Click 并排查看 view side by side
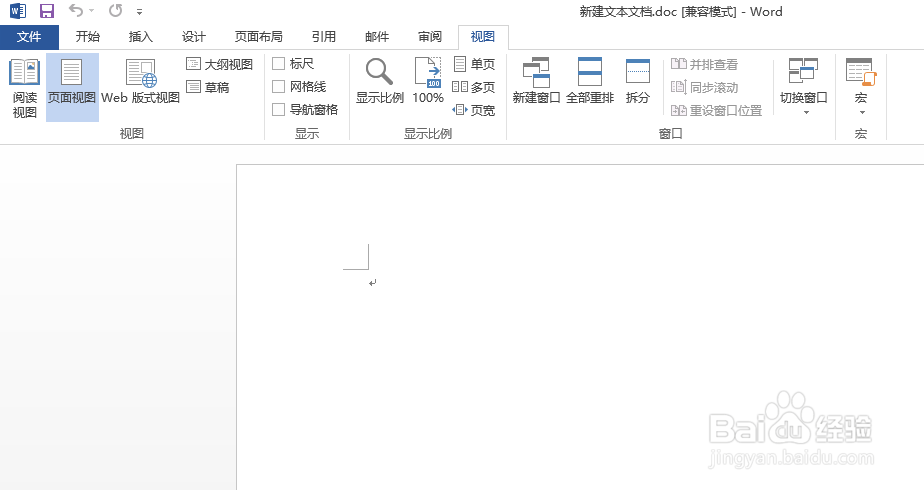This screenshot has width=924, height=490. tap(705, 64)
